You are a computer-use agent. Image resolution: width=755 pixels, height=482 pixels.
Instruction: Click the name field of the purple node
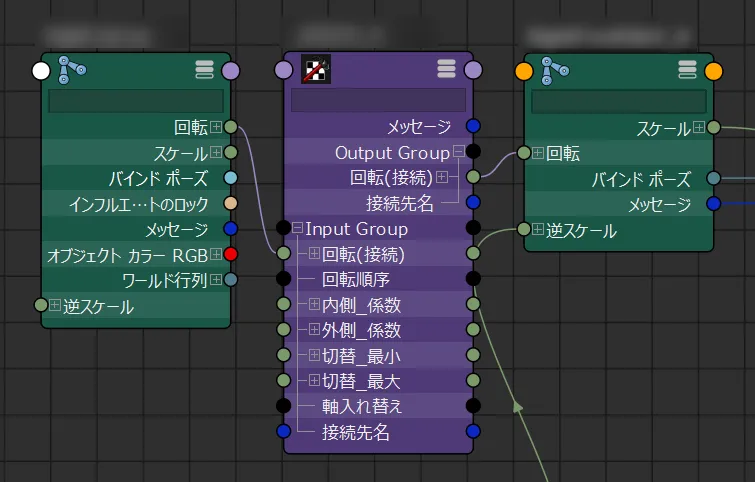(378, 100)
